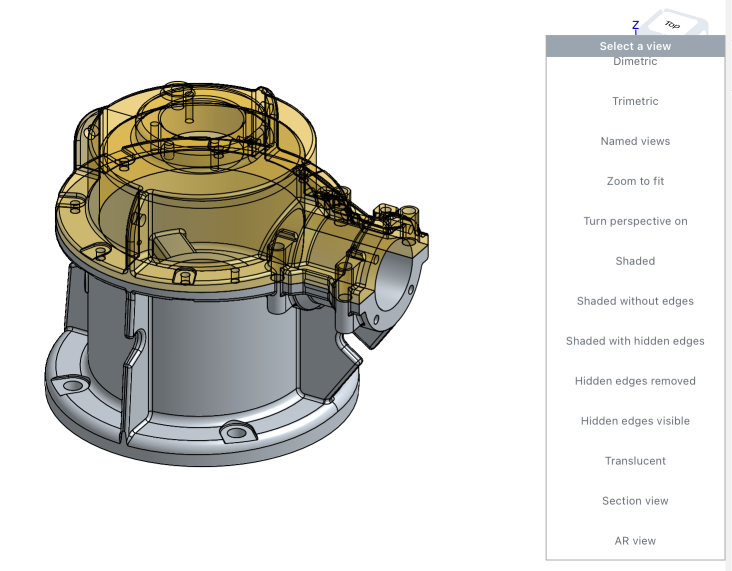Open Section view

635,501
